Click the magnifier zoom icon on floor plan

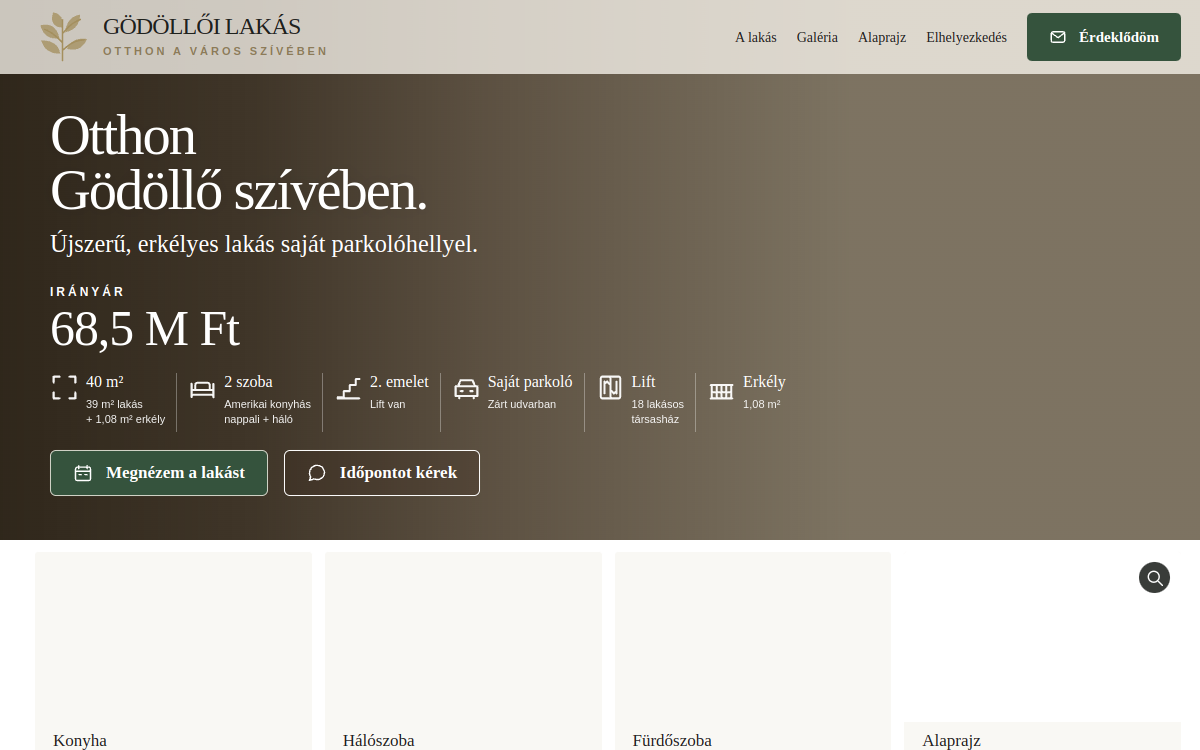coord(1154,577)
